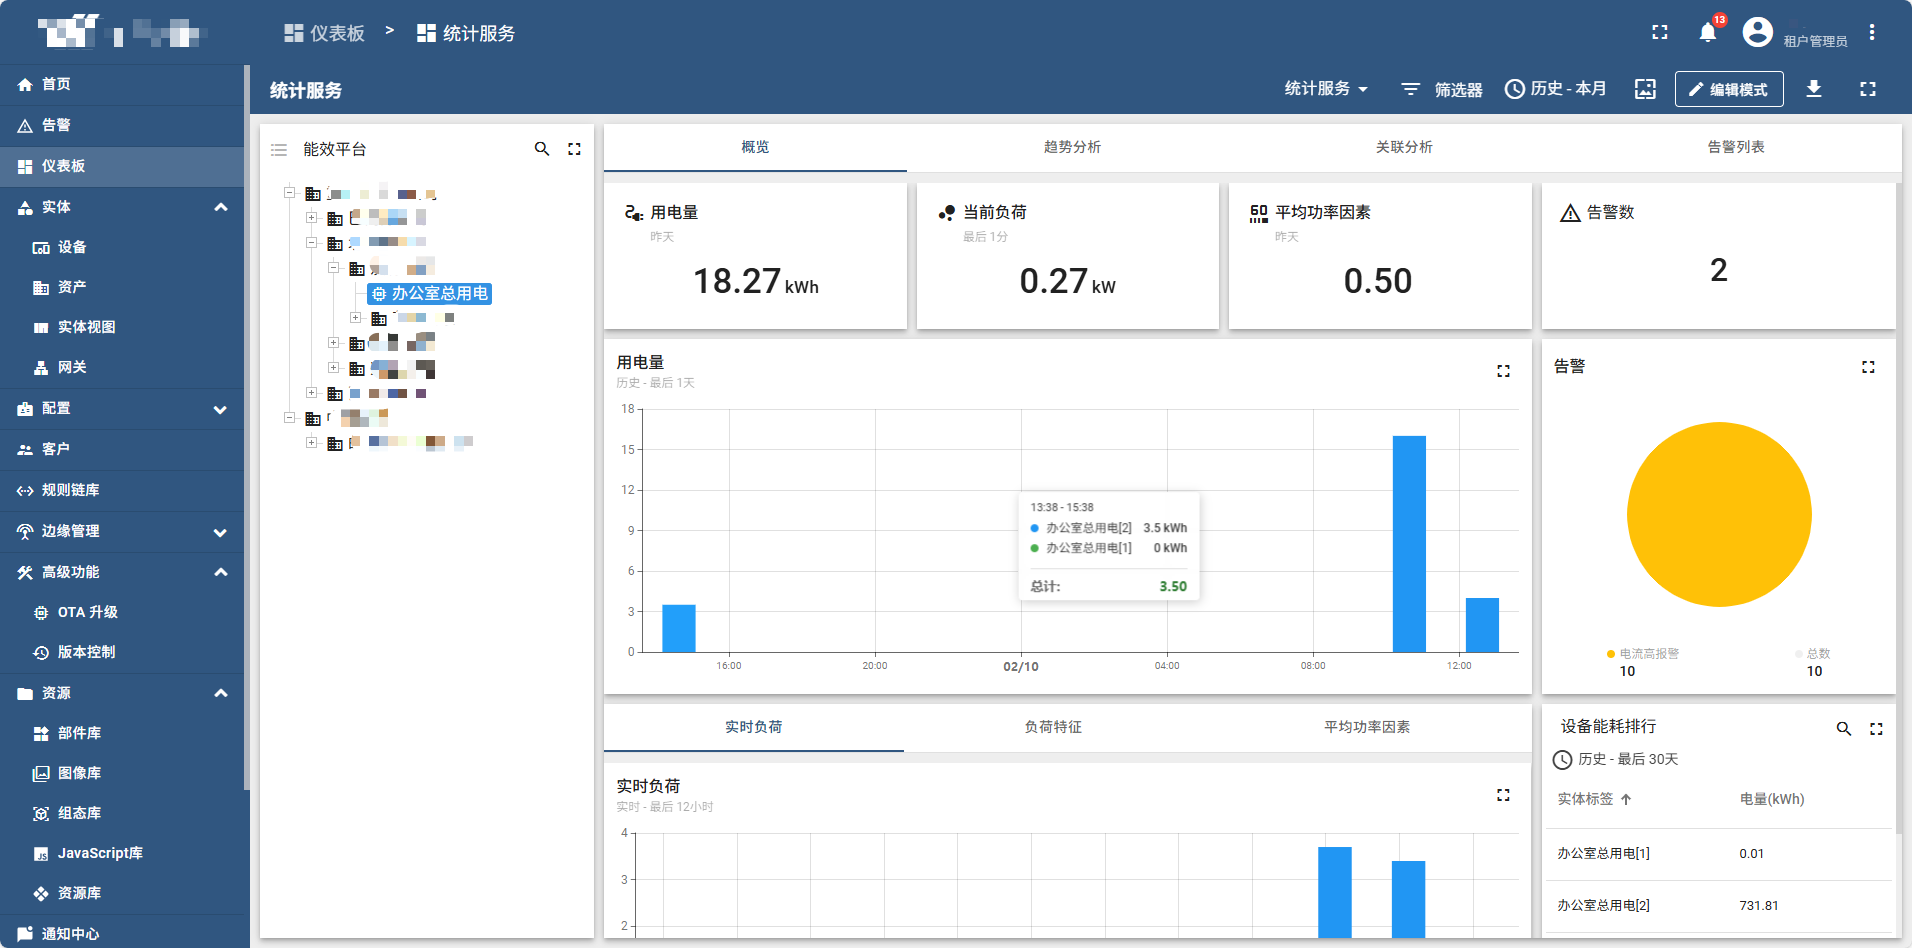Viewport: 1912px width, 948px height.
Task: Click the dashboard image update icon
Action: [1645, 89]
